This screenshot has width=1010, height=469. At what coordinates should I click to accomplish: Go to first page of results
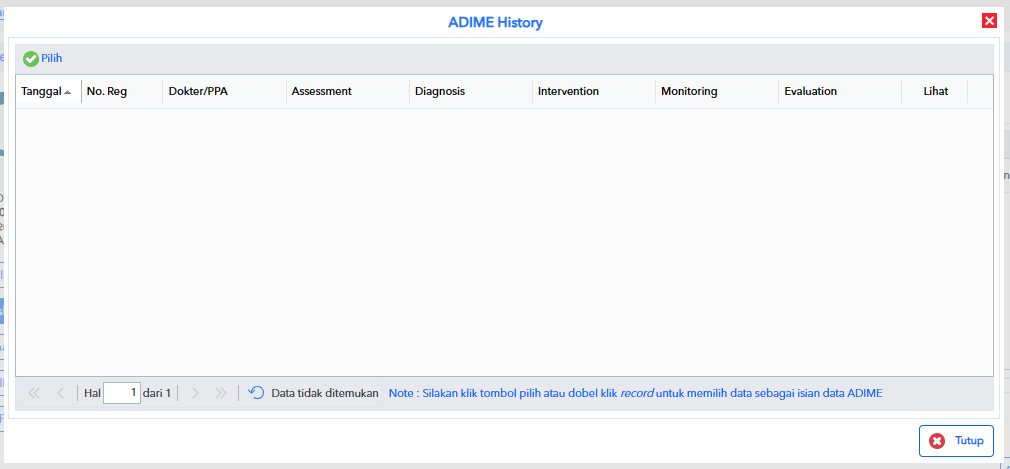tap(34, 393)
